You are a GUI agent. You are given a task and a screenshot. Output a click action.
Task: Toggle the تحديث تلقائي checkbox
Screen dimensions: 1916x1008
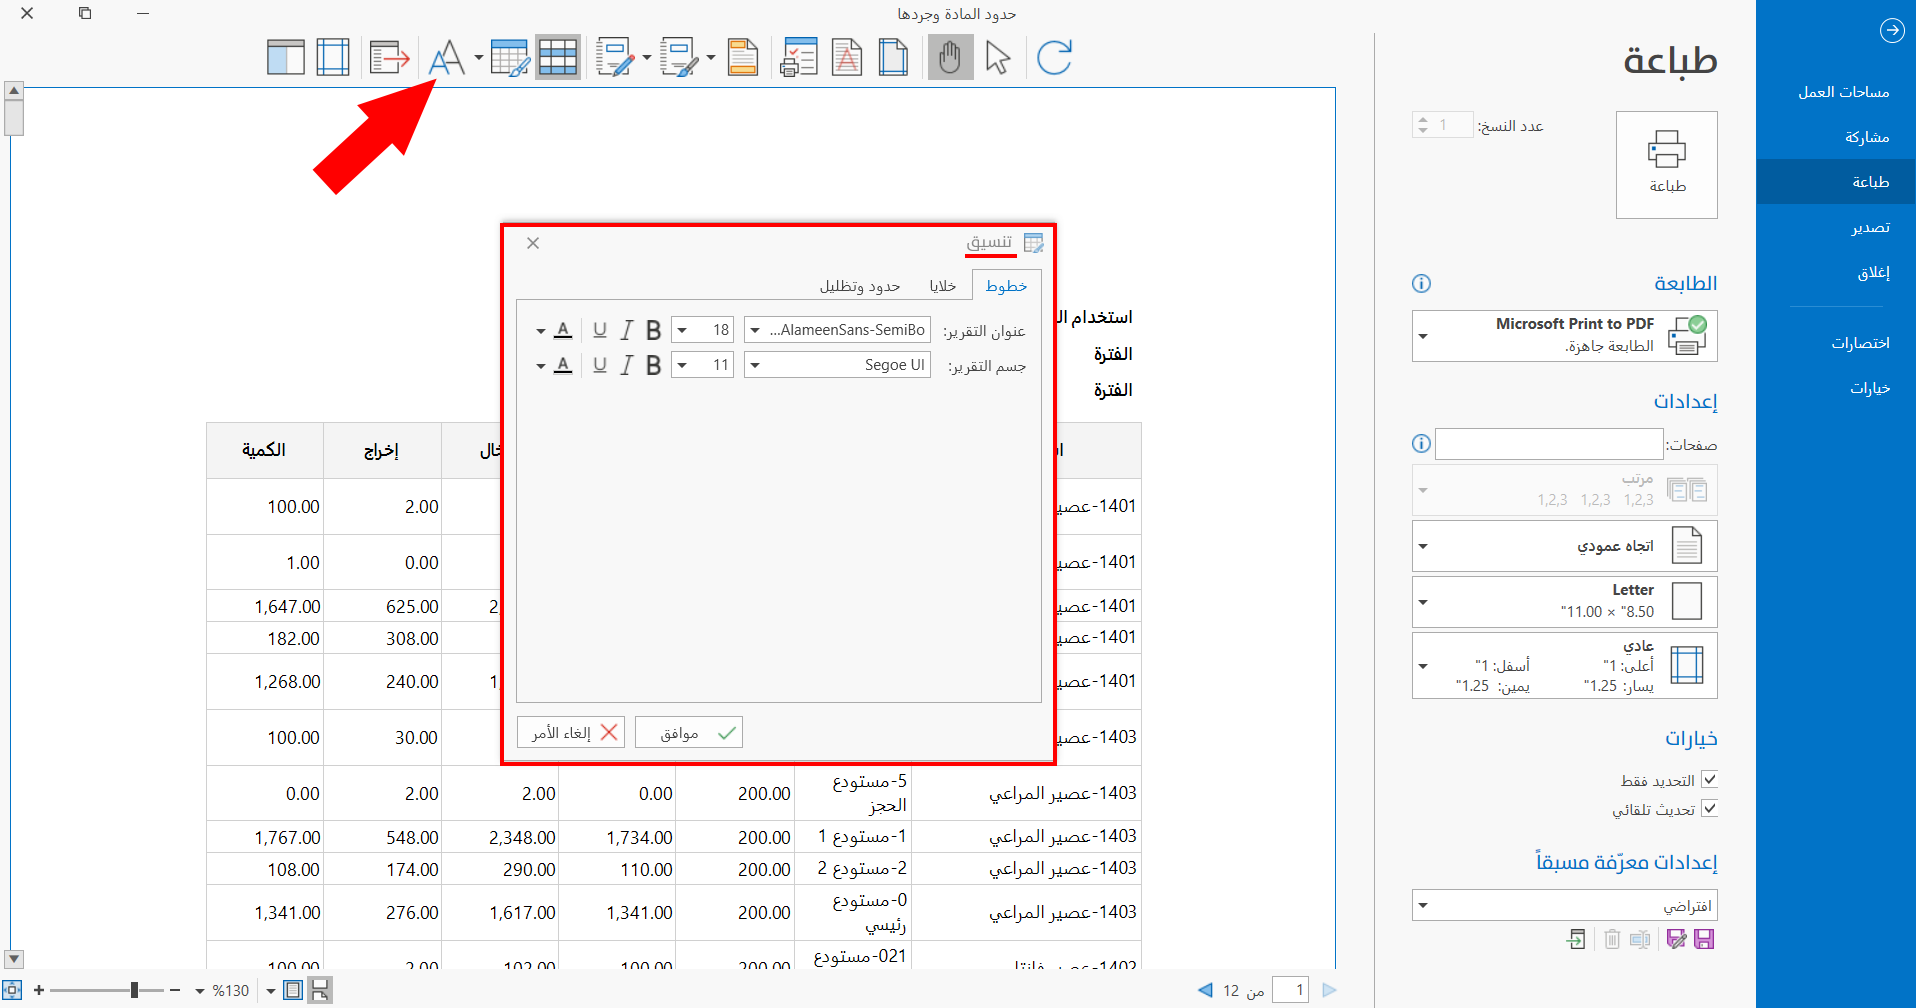click(1709, 809)
